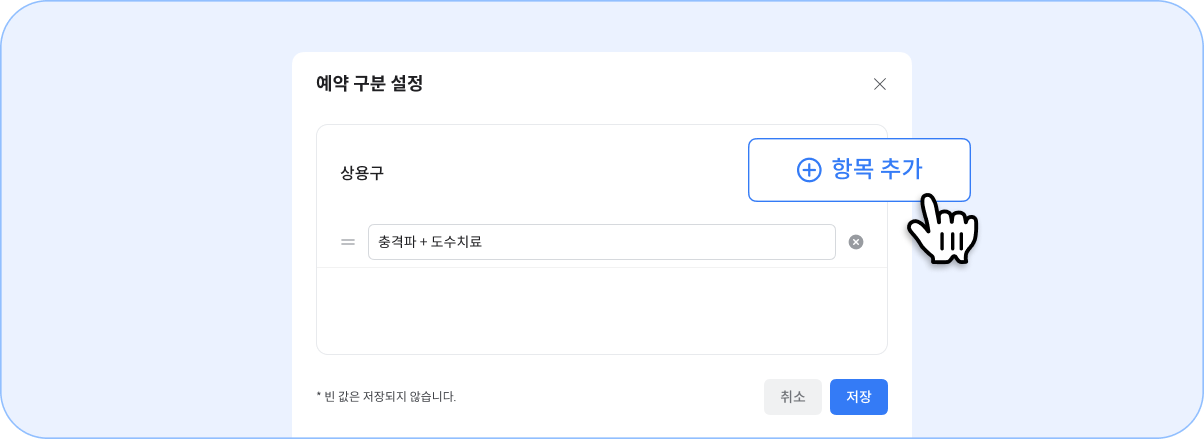The width and height of the screenshot is (1204, 439).
Task: Add a new 상용구 entry via 항목 추가
Action: pyautogui.click(x=859, y=170)
